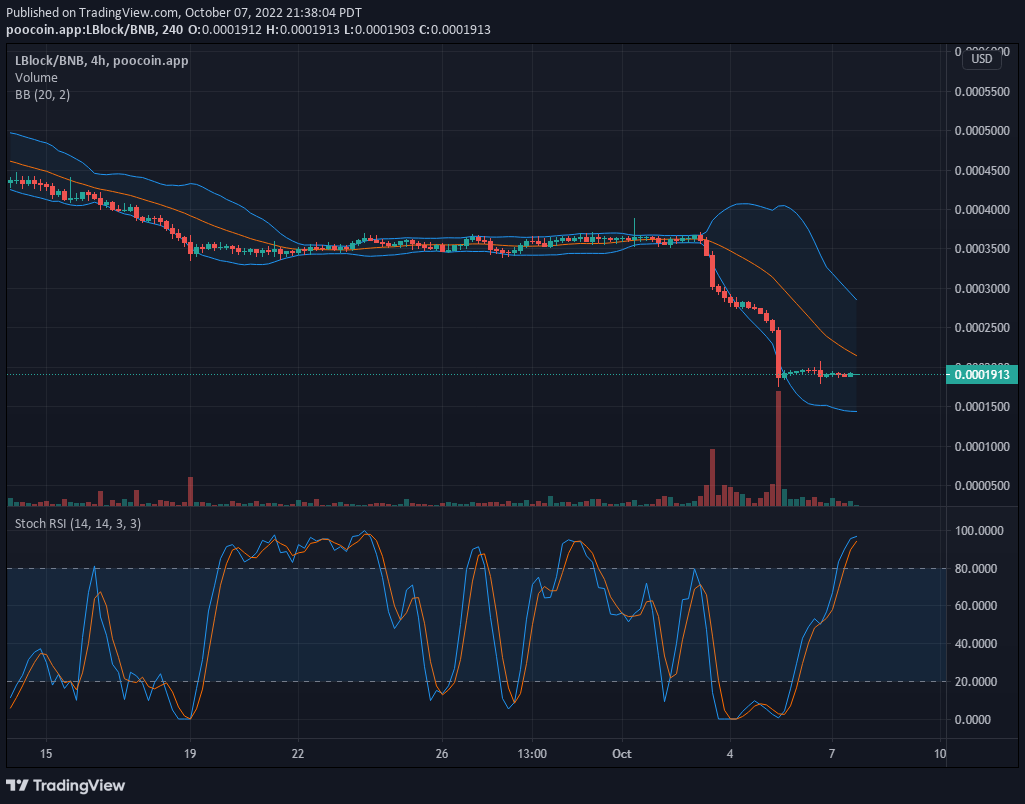Click the Stoch RSI (14, 14, 3, 3) label

(78, 524)
